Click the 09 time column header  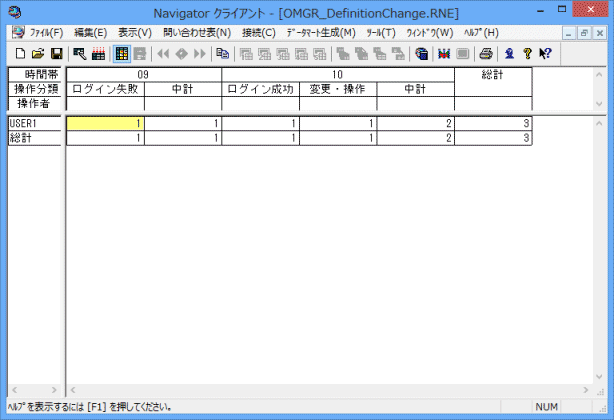(x=144, y=75)
